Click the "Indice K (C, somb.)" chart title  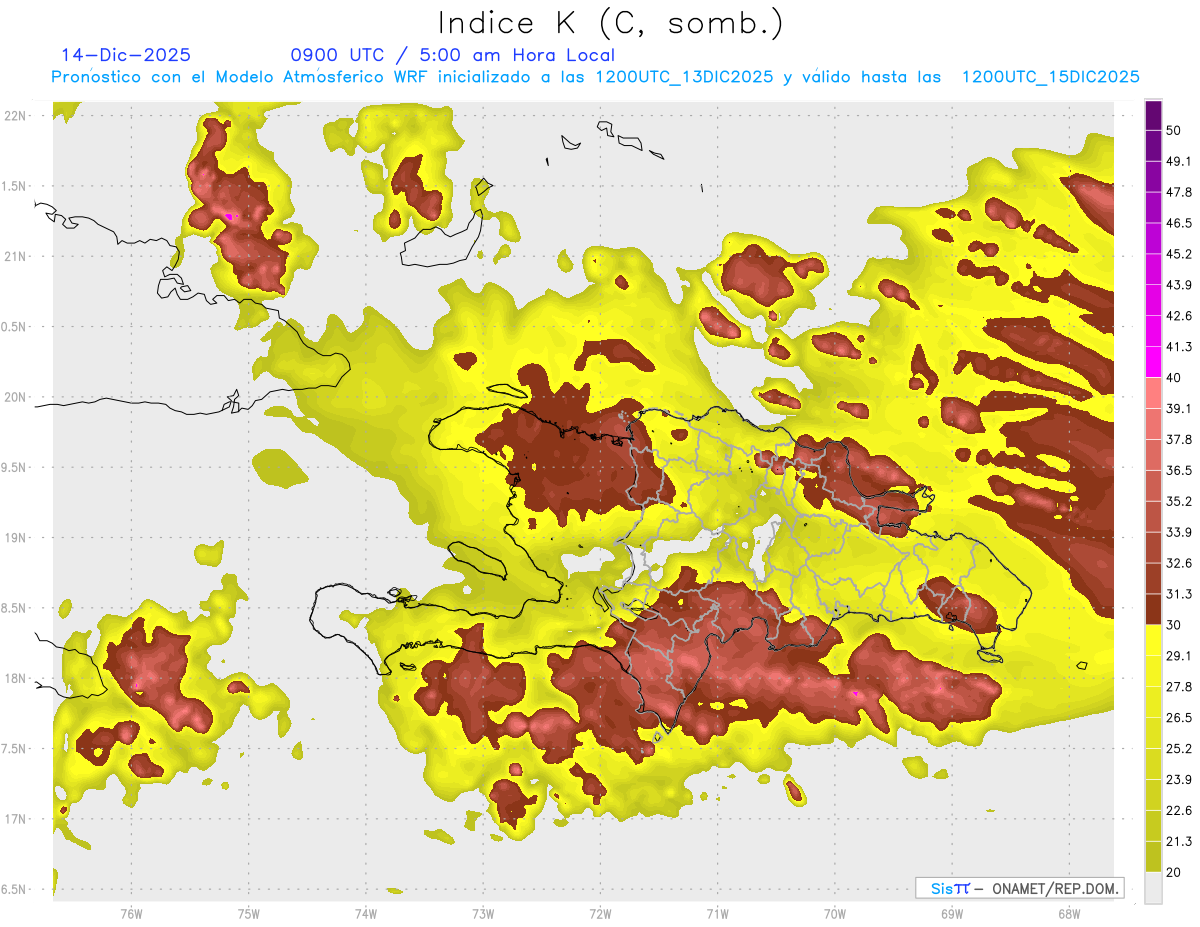pyautogui.click(x=611, y=23)
